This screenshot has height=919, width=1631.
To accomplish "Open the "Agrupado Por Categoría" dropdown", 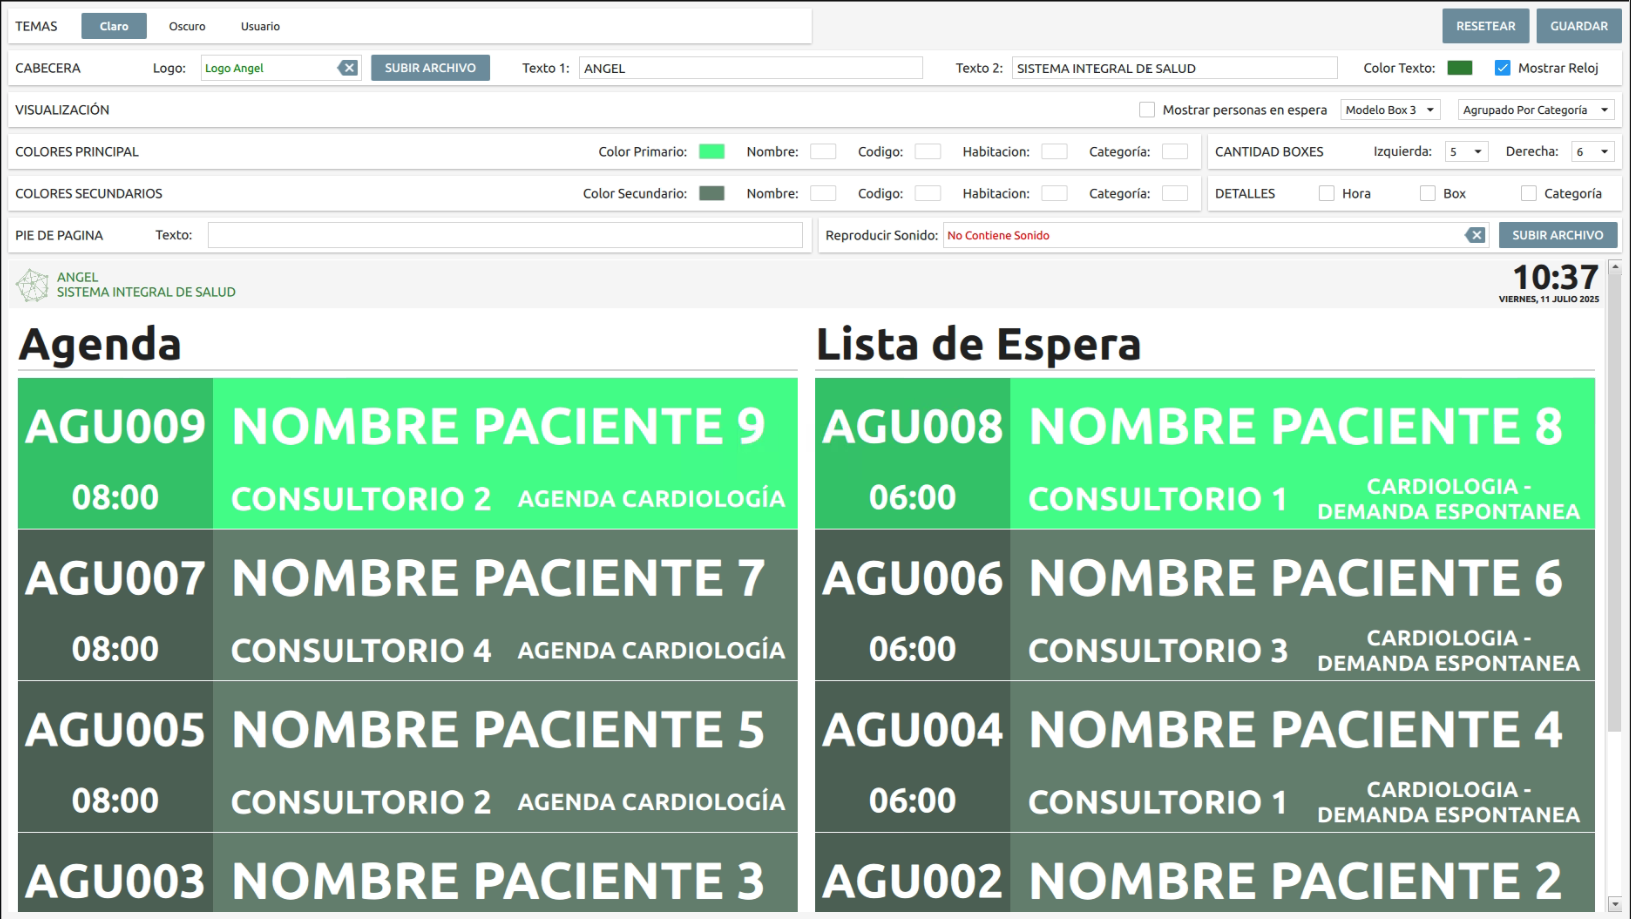I will point(1535,110).
